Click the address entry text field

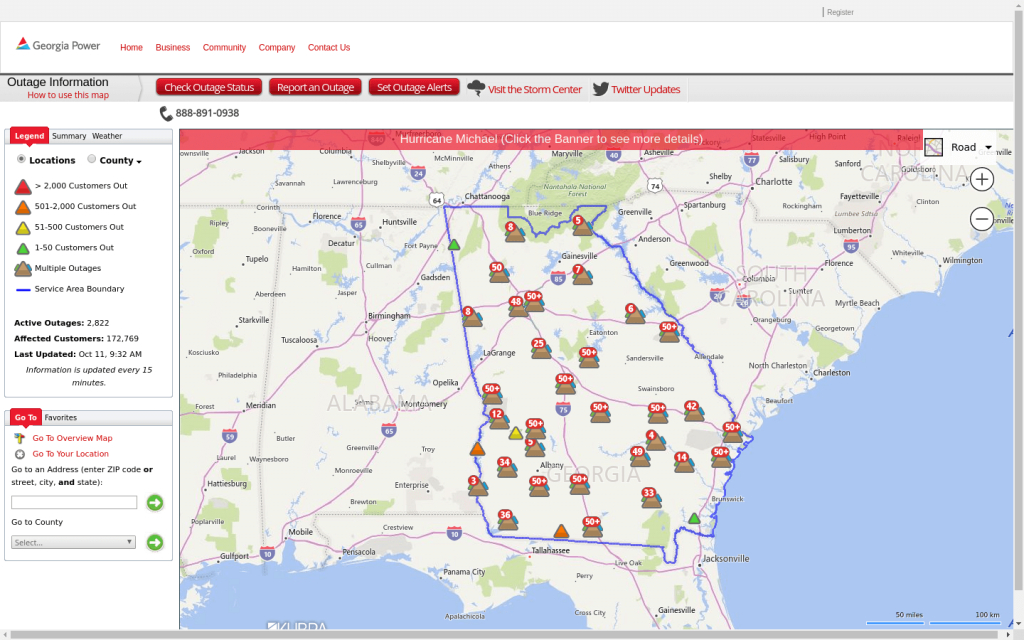74,502
